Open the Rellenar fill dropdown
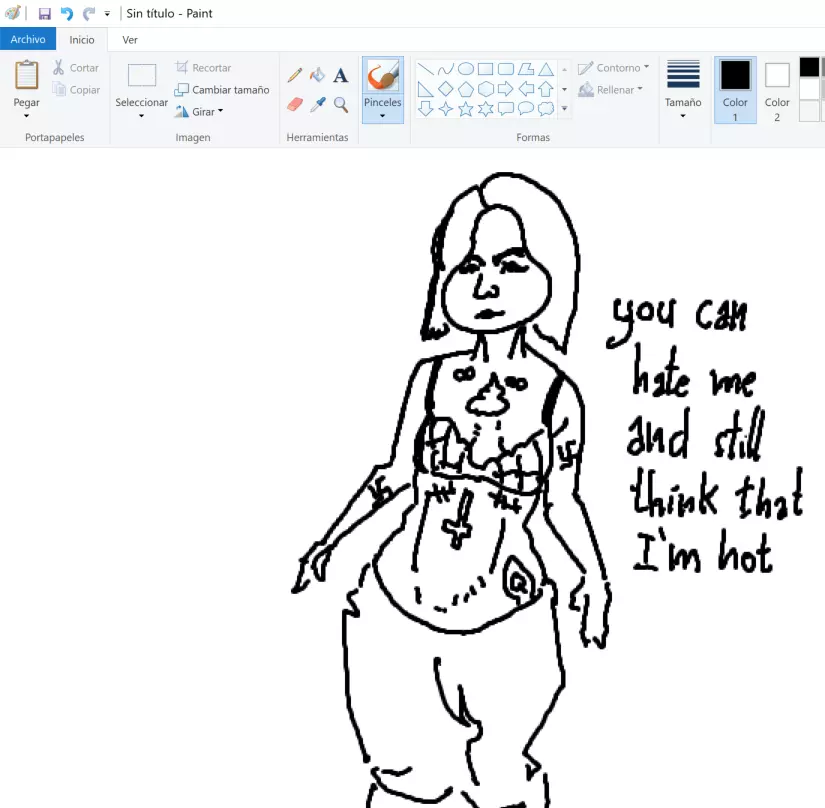This screenshot has width=825, height=808. point(610,90)
